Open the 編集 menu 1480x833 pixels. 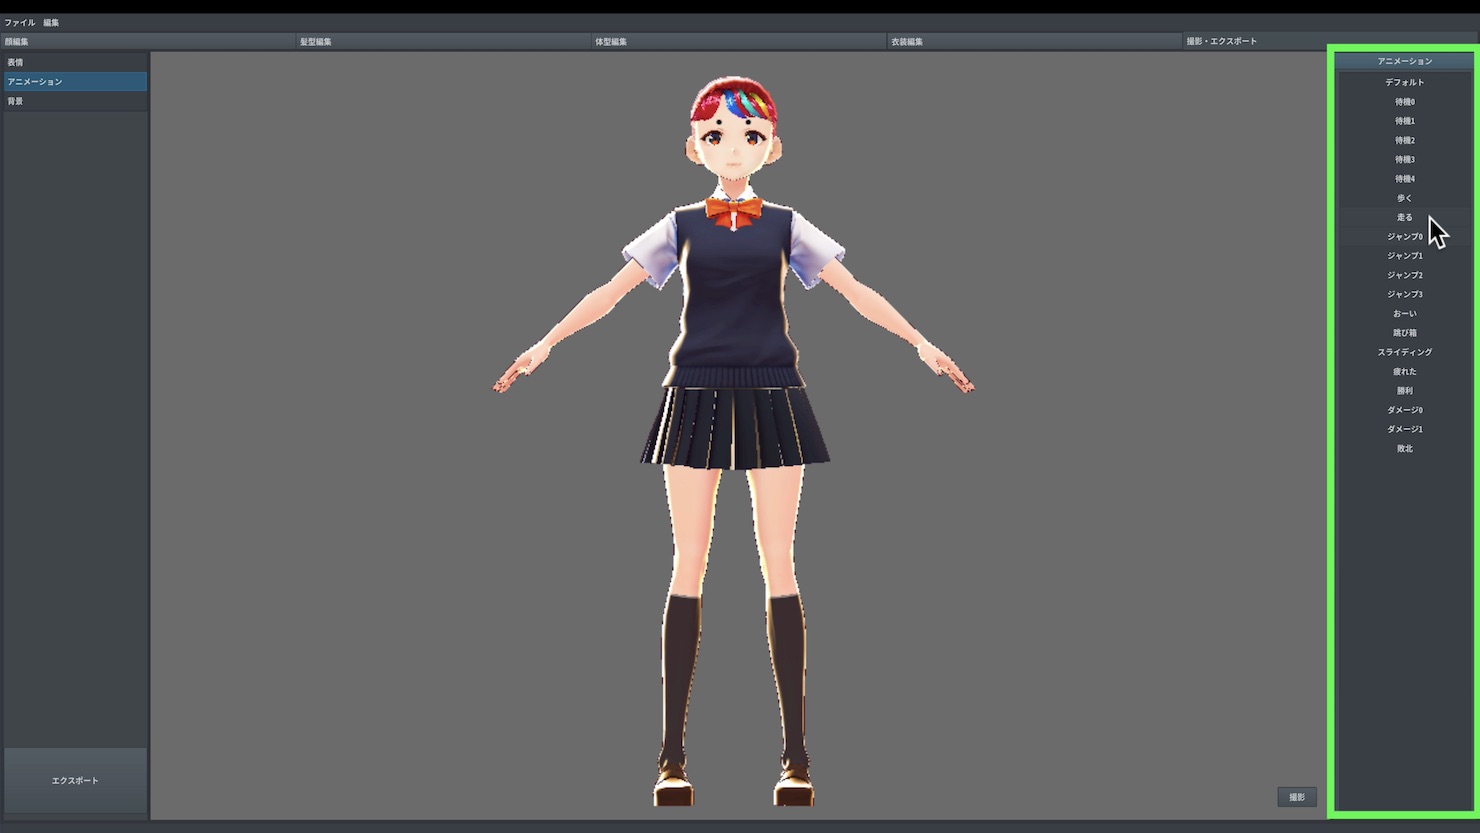point(51,22)
